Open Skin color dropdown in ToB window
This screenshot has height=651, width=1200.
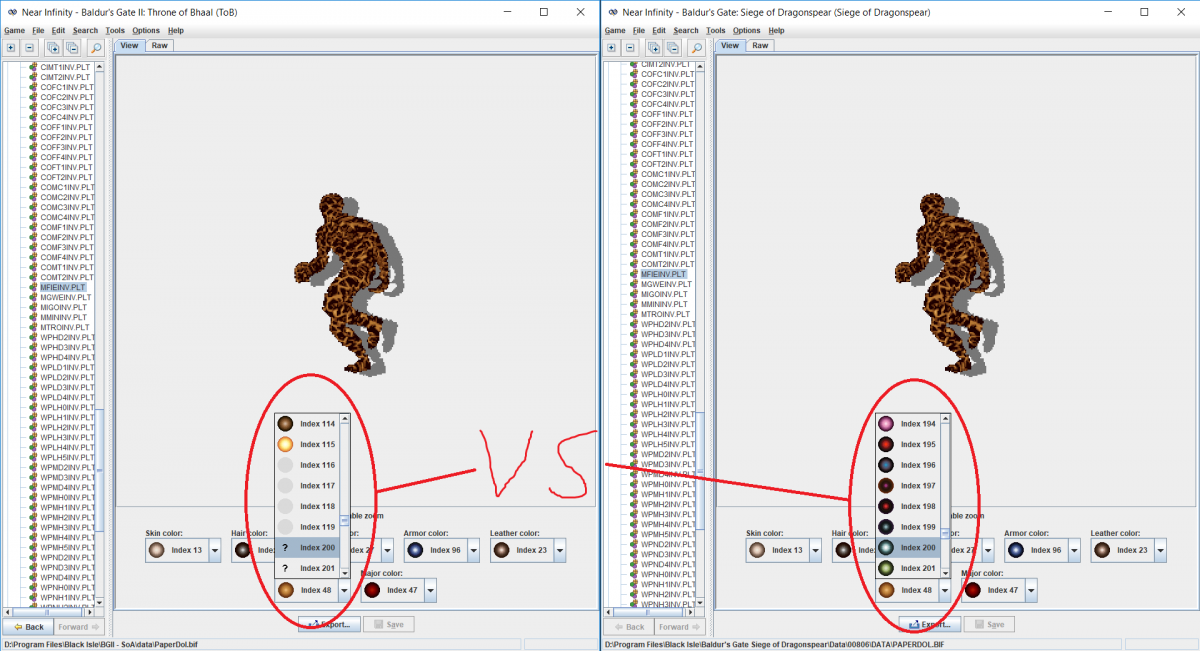pyautogui.click(x=214, y=550)
